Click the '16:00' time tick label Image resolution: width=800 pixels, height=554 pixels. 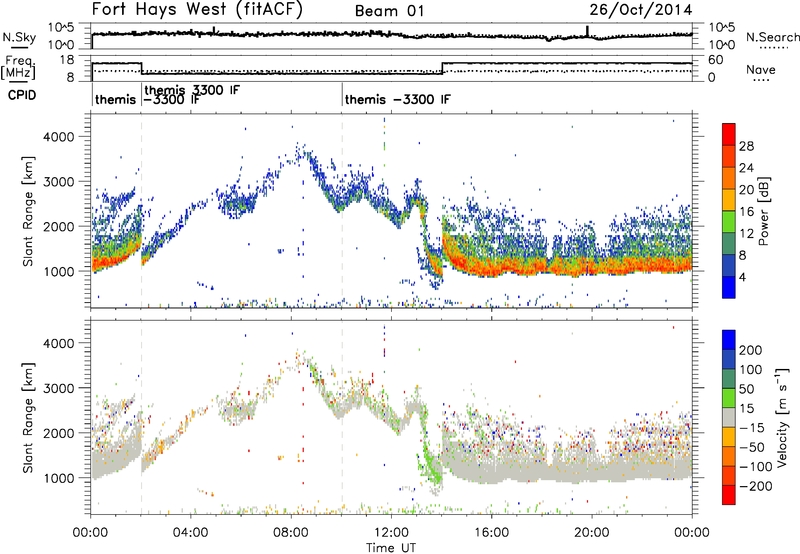[491, 533]
